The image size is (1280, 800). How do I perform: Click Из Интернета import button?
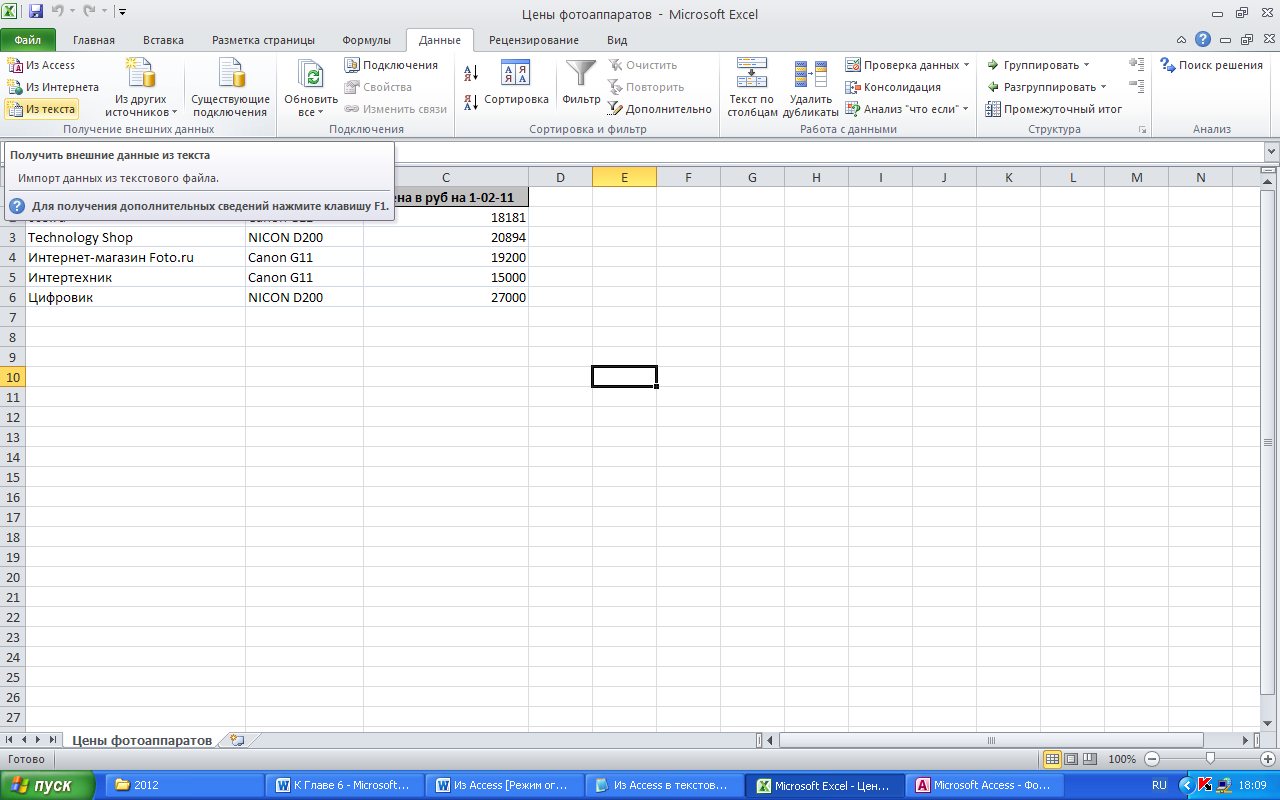click(53, 87)
